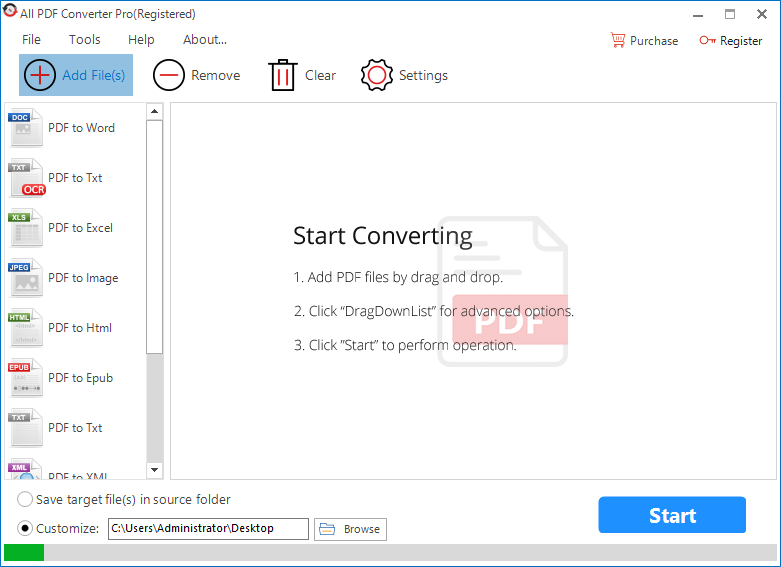Image resolution: width=781 pixels, height=567 pixels.
Task: Click the conversion list scrollbar thumb
Action: [x=154, y=237]
